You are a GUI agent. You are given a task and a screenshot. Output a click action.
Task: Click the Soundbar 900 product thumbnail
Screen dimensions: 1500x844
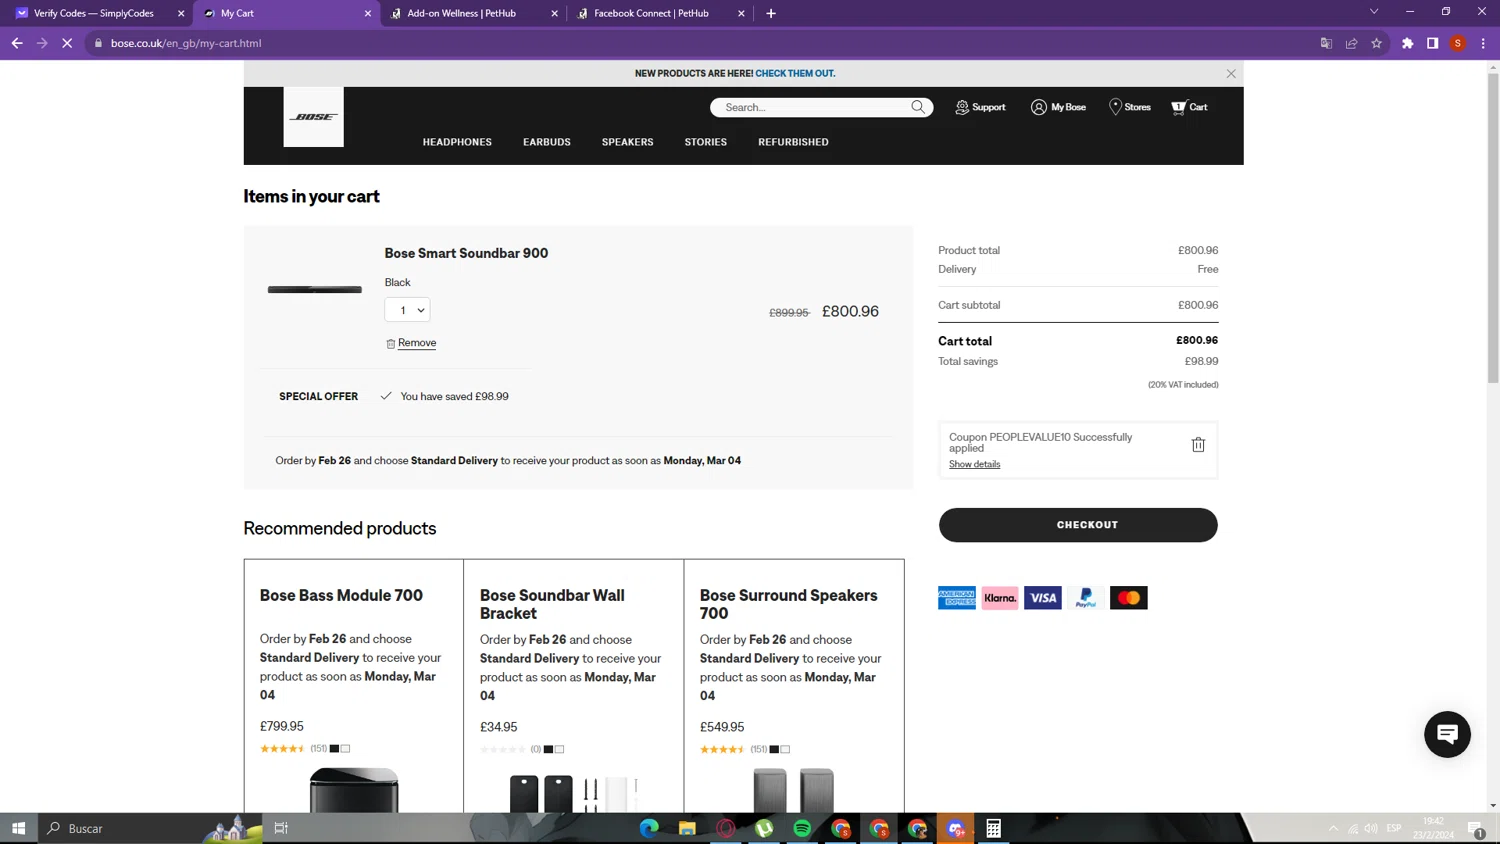[x=314, y=290]
